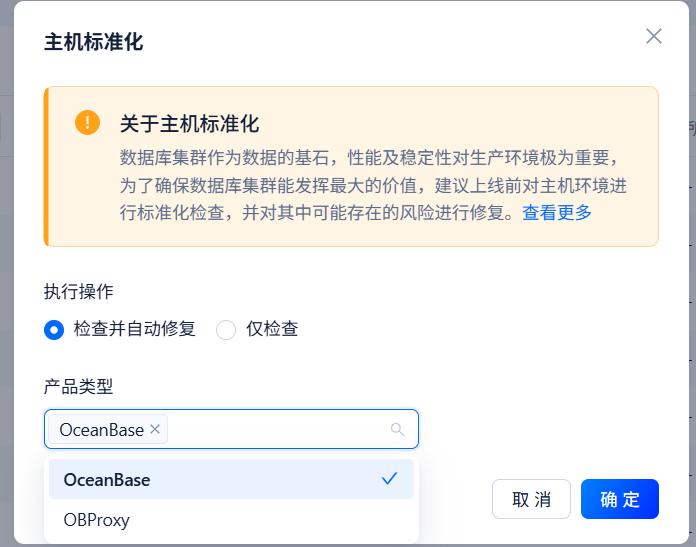This screenshot has width=696, height=547.
Task: Click the OceanBase tag text in selector
Action: click(x=101, y=430)
